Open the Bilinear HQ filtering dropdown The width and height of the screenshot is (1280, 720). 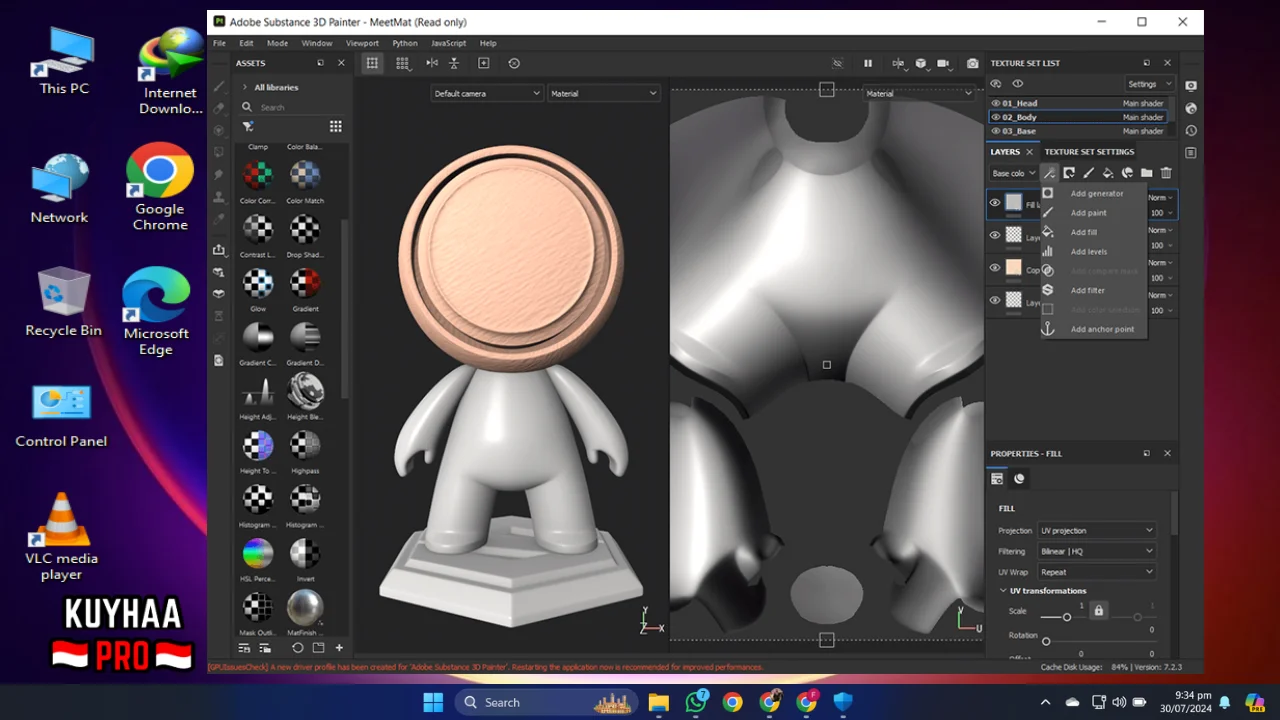1096,551
